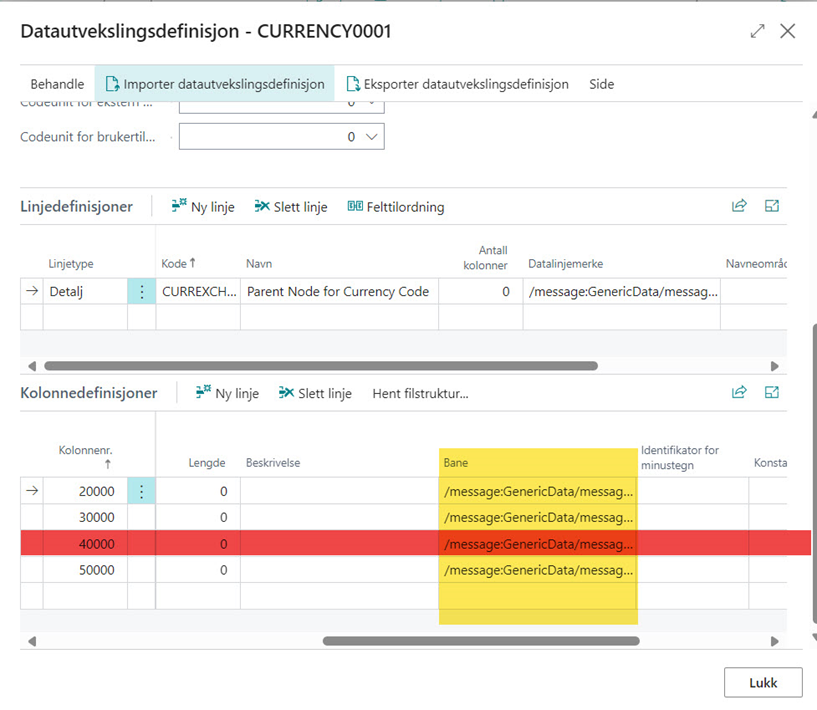Sort by Kolonnenr. column header
The height and width of the screenshot is (710, 817).
85,456
